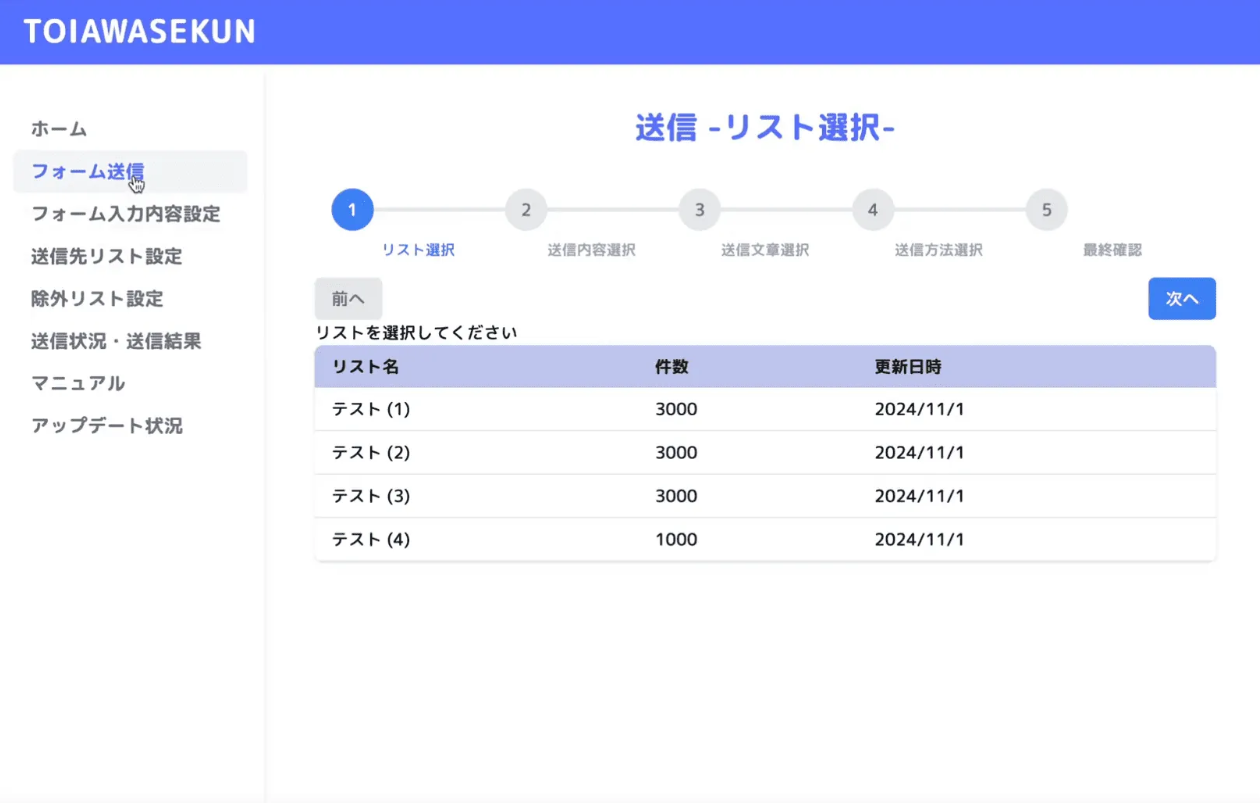Click the 前へ button
The height and width of the screenshot is (803, 1260).
[x=348, y=299]
